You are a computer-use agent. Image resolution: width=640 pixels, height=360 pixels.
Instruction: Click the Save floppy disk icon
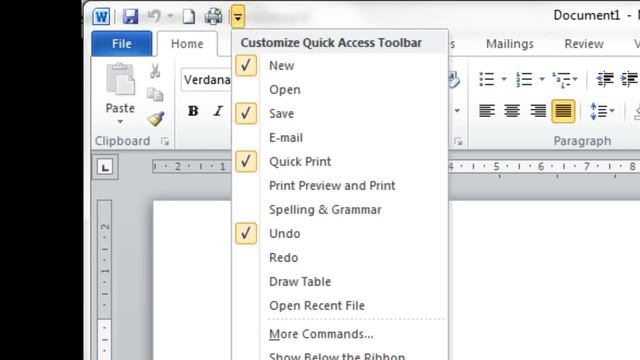pyautogui.click(x=130, y=17)
